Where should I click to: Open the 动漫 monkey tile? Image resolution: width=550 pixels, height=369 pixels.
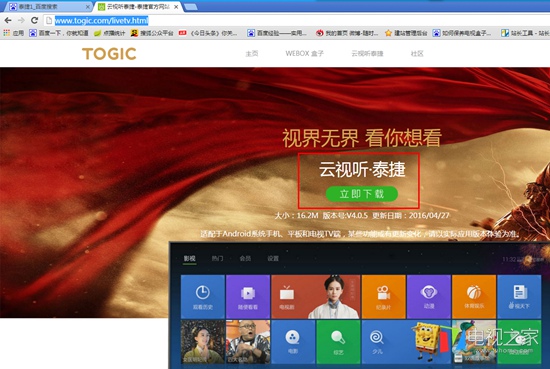[429, 296]
